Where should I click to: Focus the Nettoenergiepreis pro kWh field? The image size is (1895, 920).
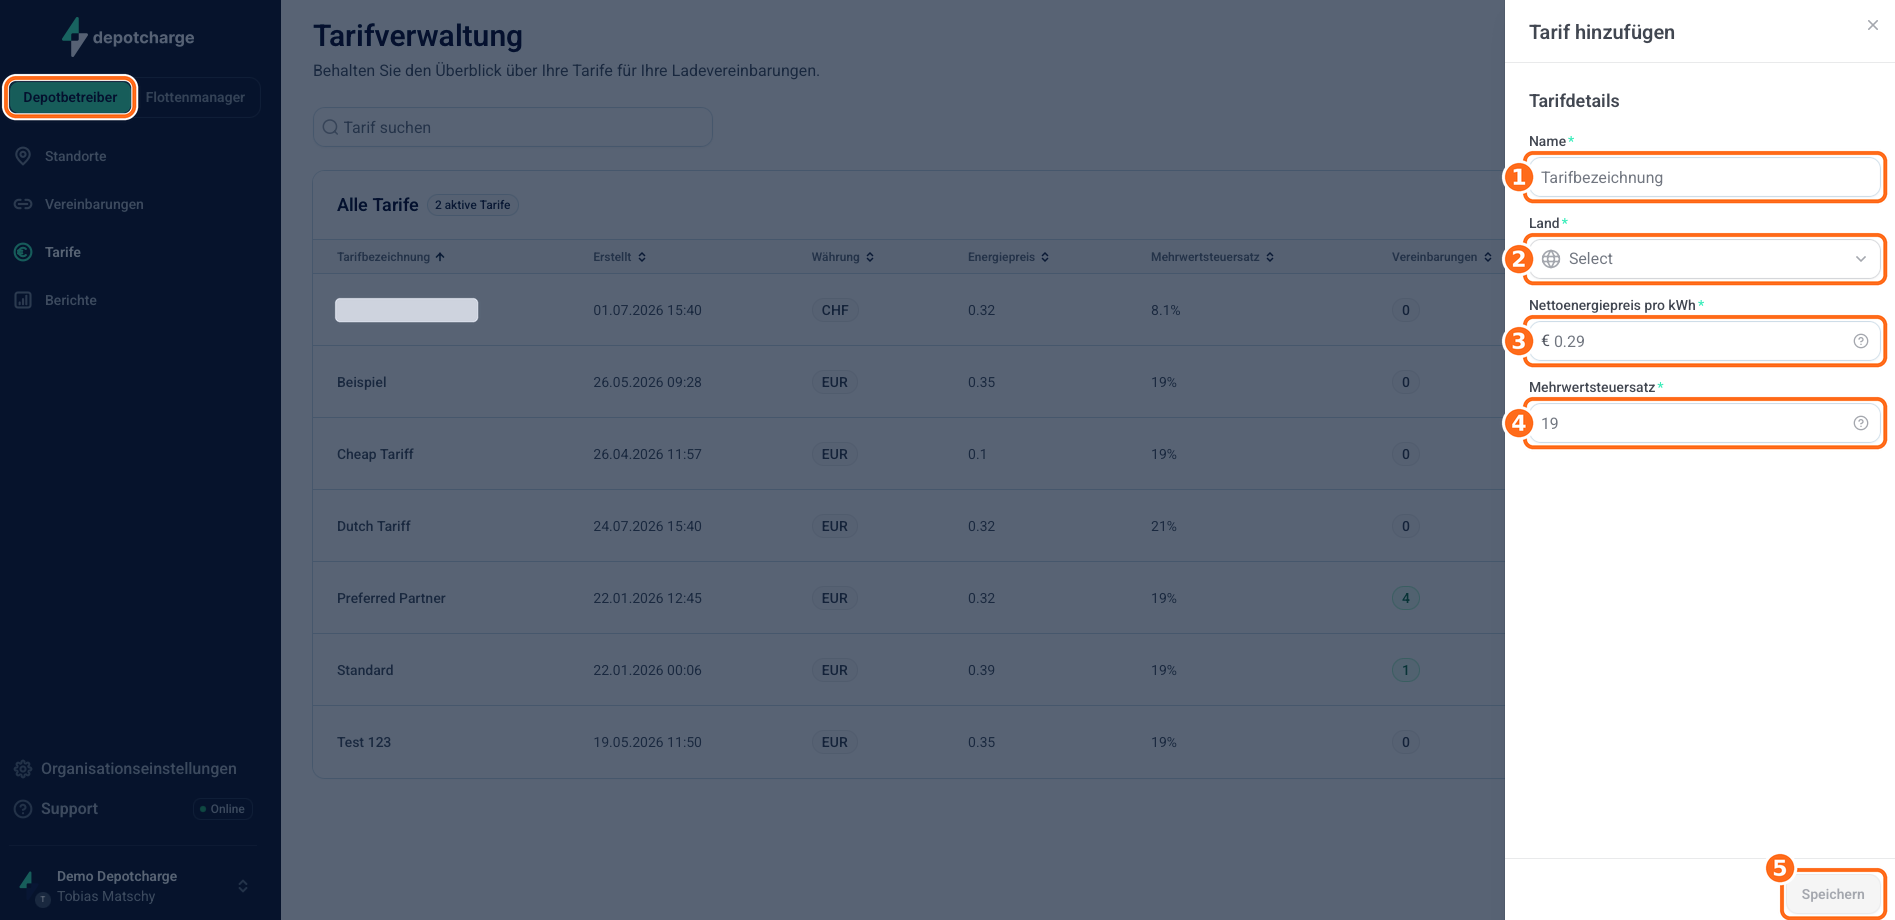tap(1704, 341)
